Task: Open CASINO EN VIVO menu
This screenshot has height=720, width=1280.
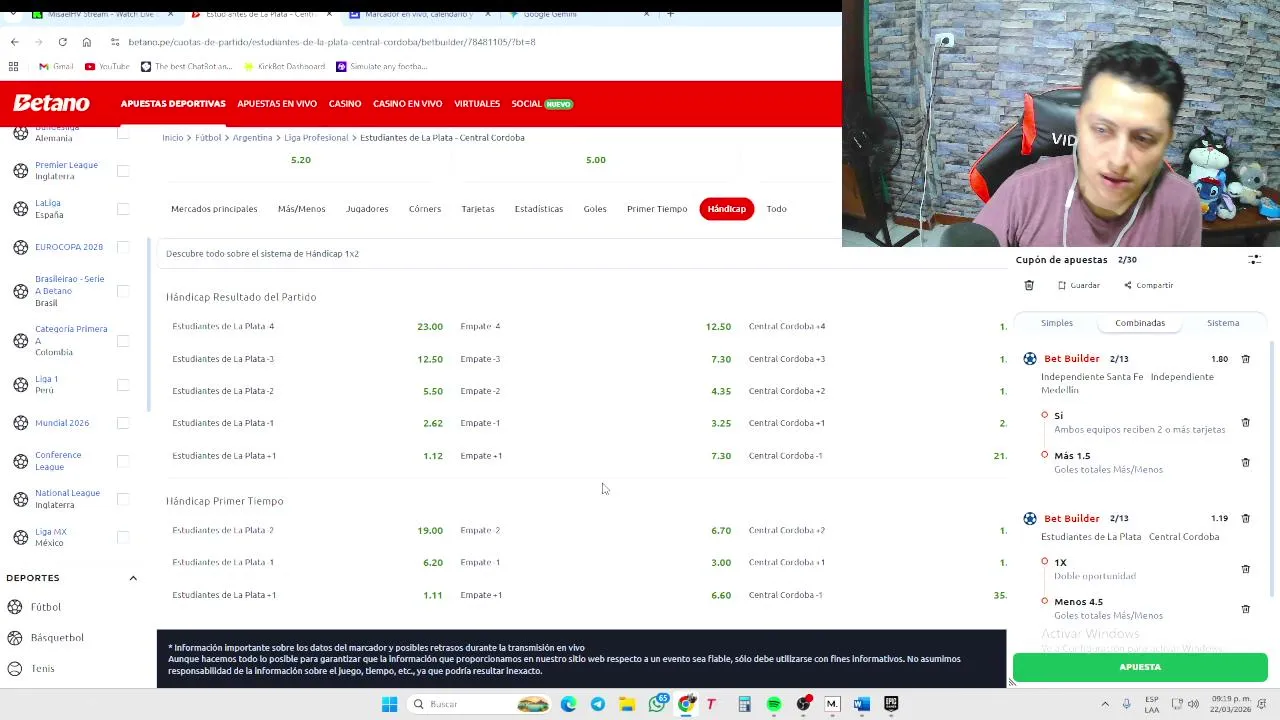Action: click(407, 104)
